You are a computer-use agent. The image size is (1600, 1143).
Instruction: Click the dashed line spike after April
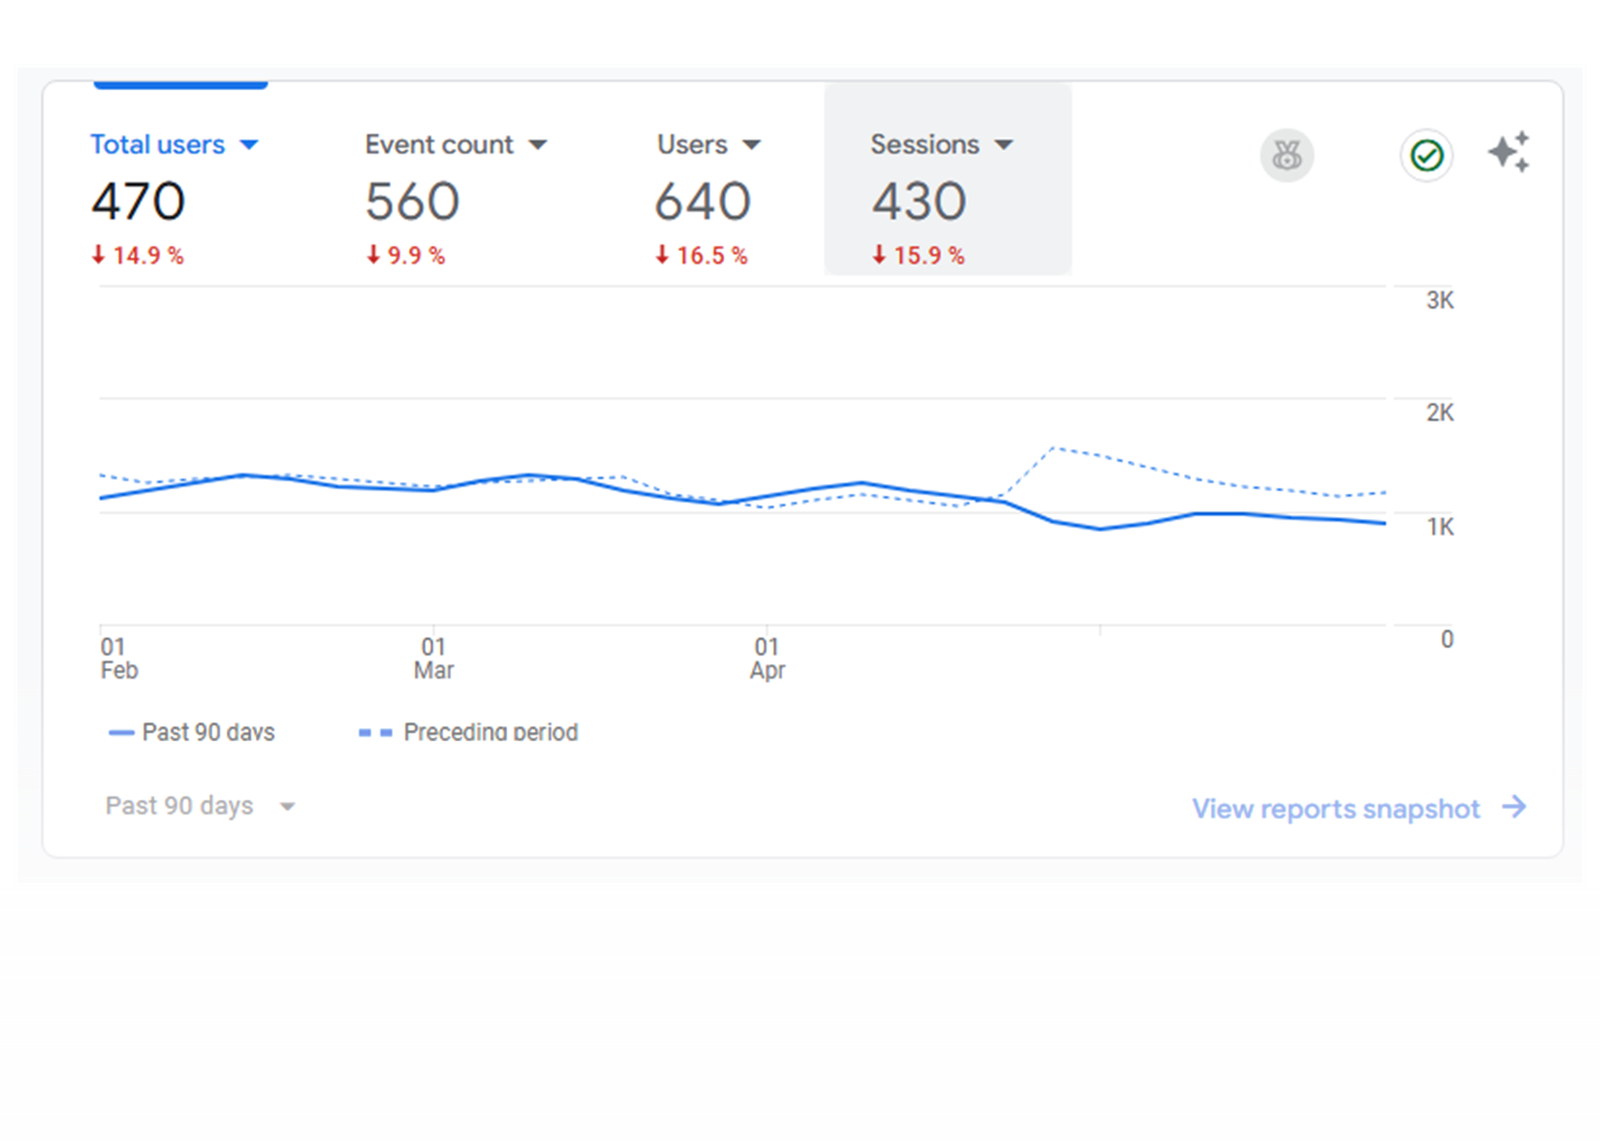[x=1055, y=448]
